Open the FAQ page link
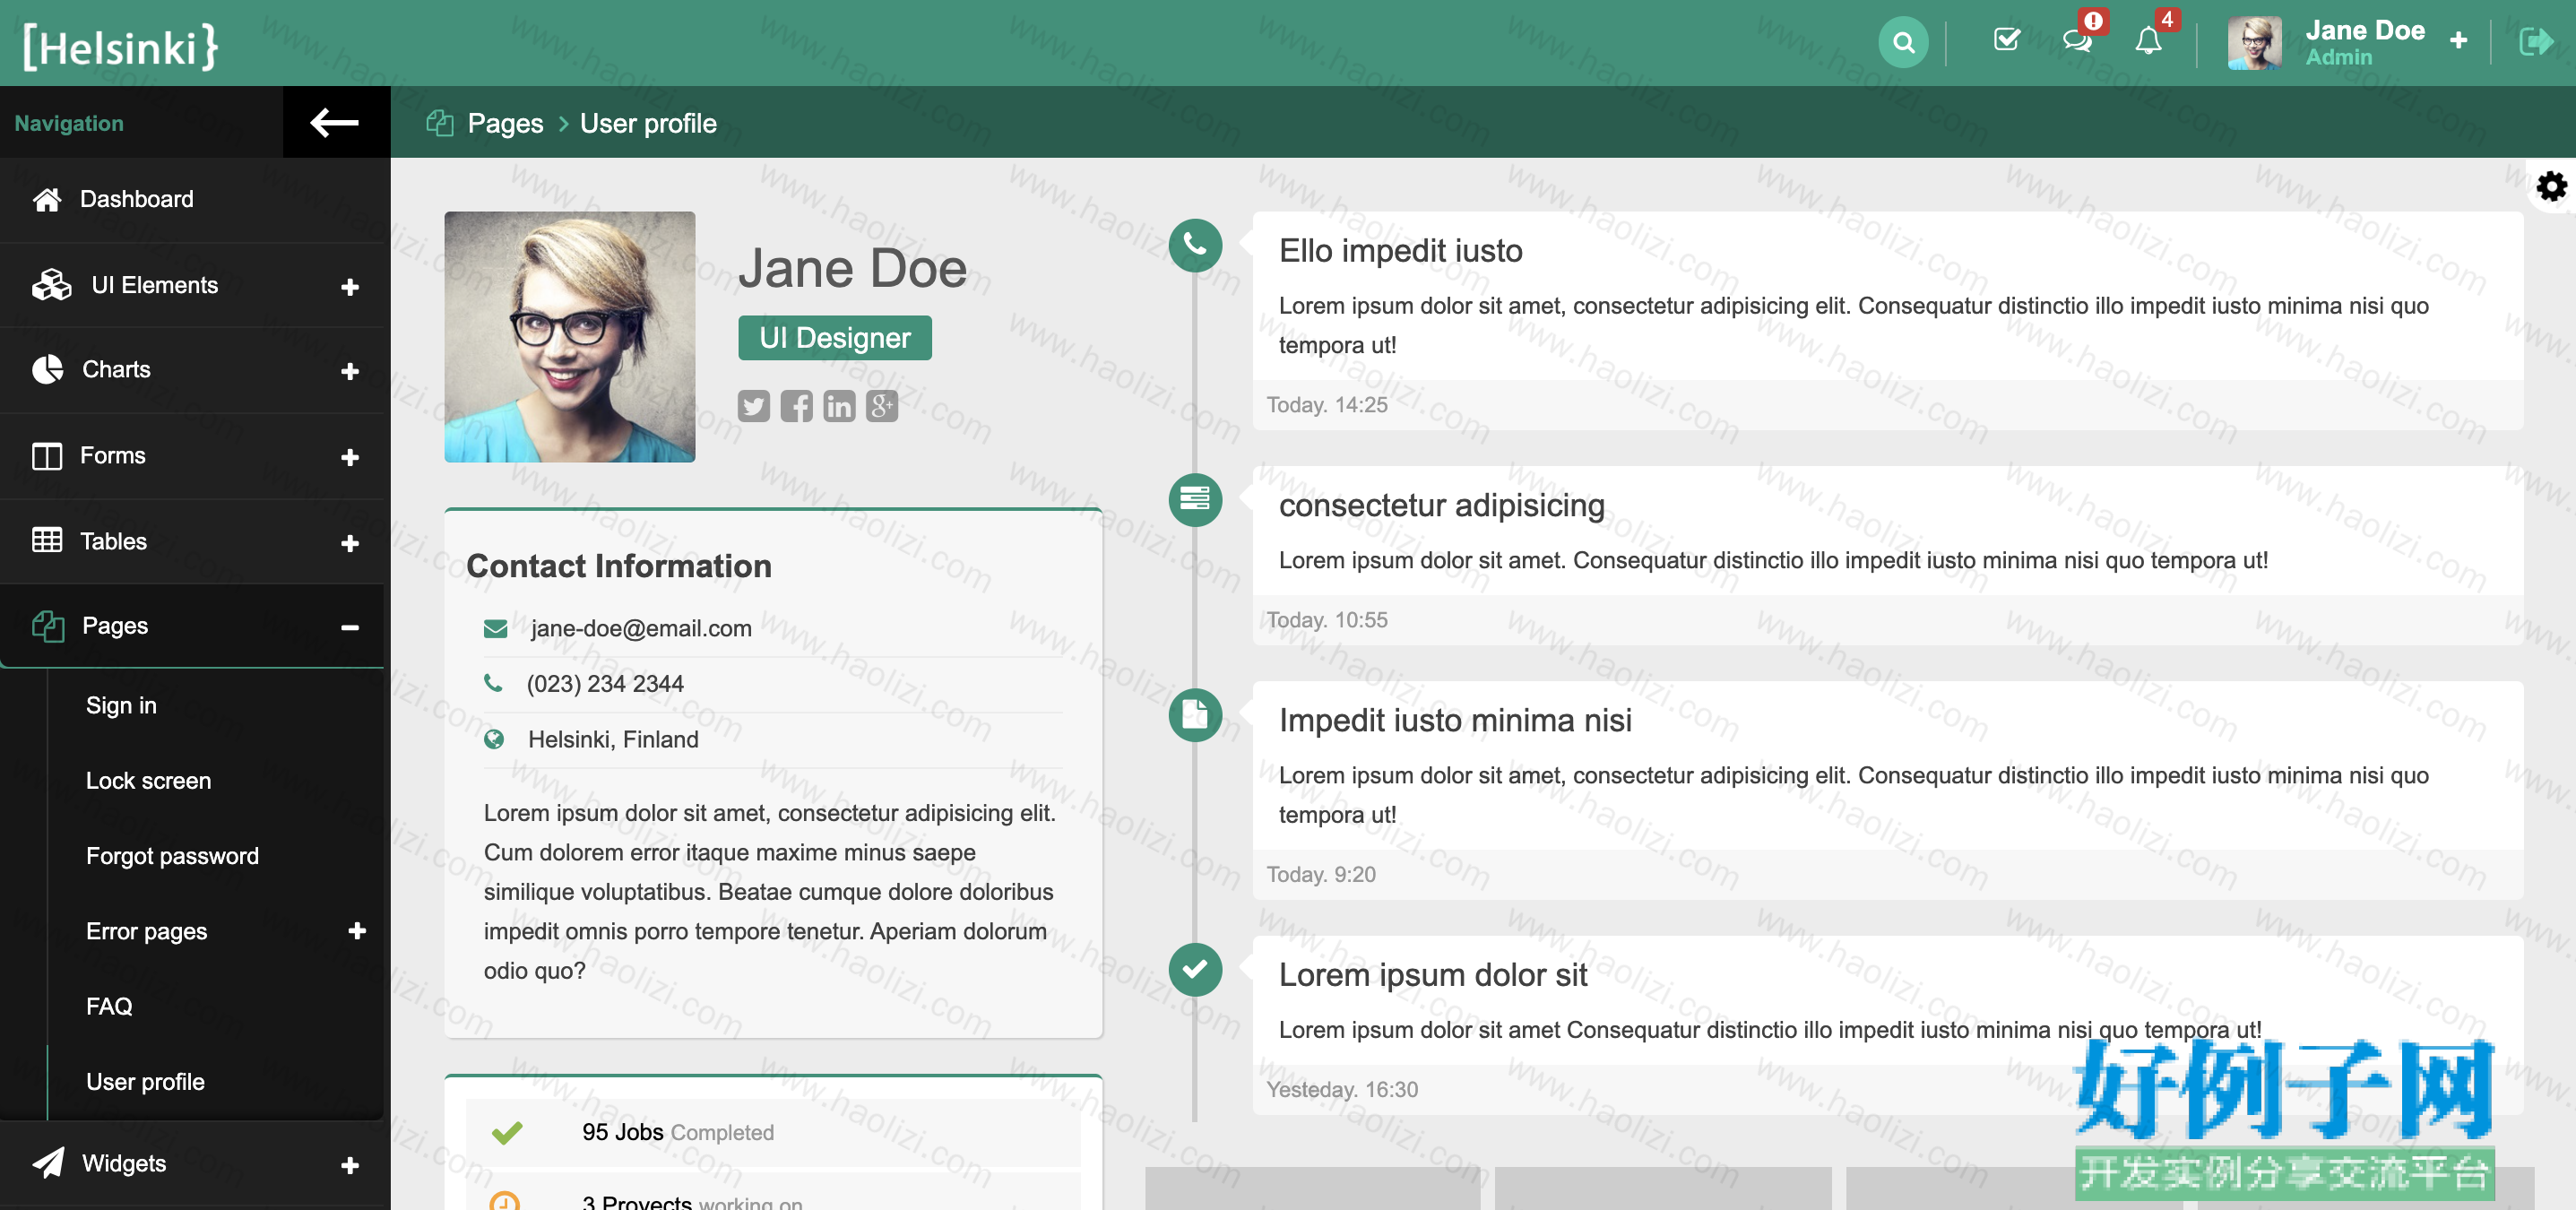The width and height of the screenshot is (2576, 1210). (x=109, y=1006)
